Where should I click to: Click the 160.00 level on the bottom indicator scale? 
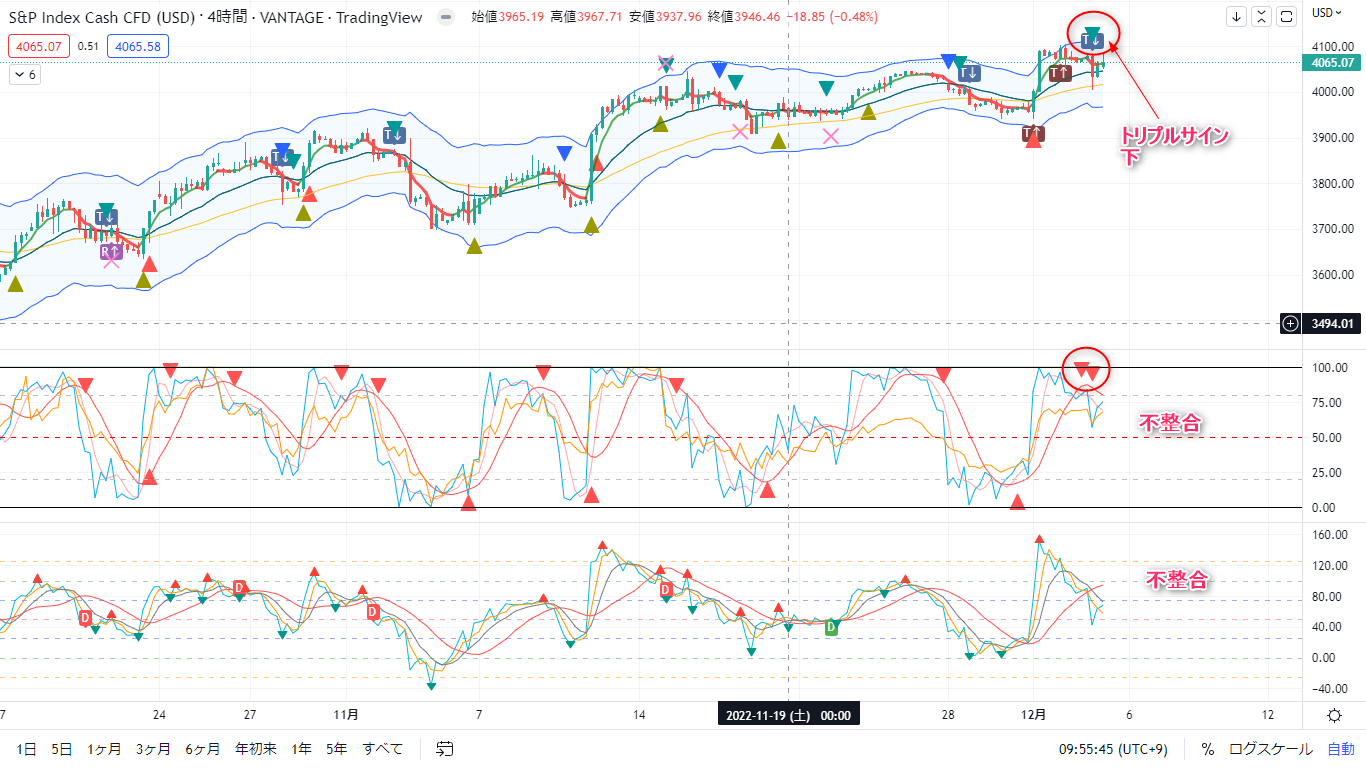pos(1329,535)
